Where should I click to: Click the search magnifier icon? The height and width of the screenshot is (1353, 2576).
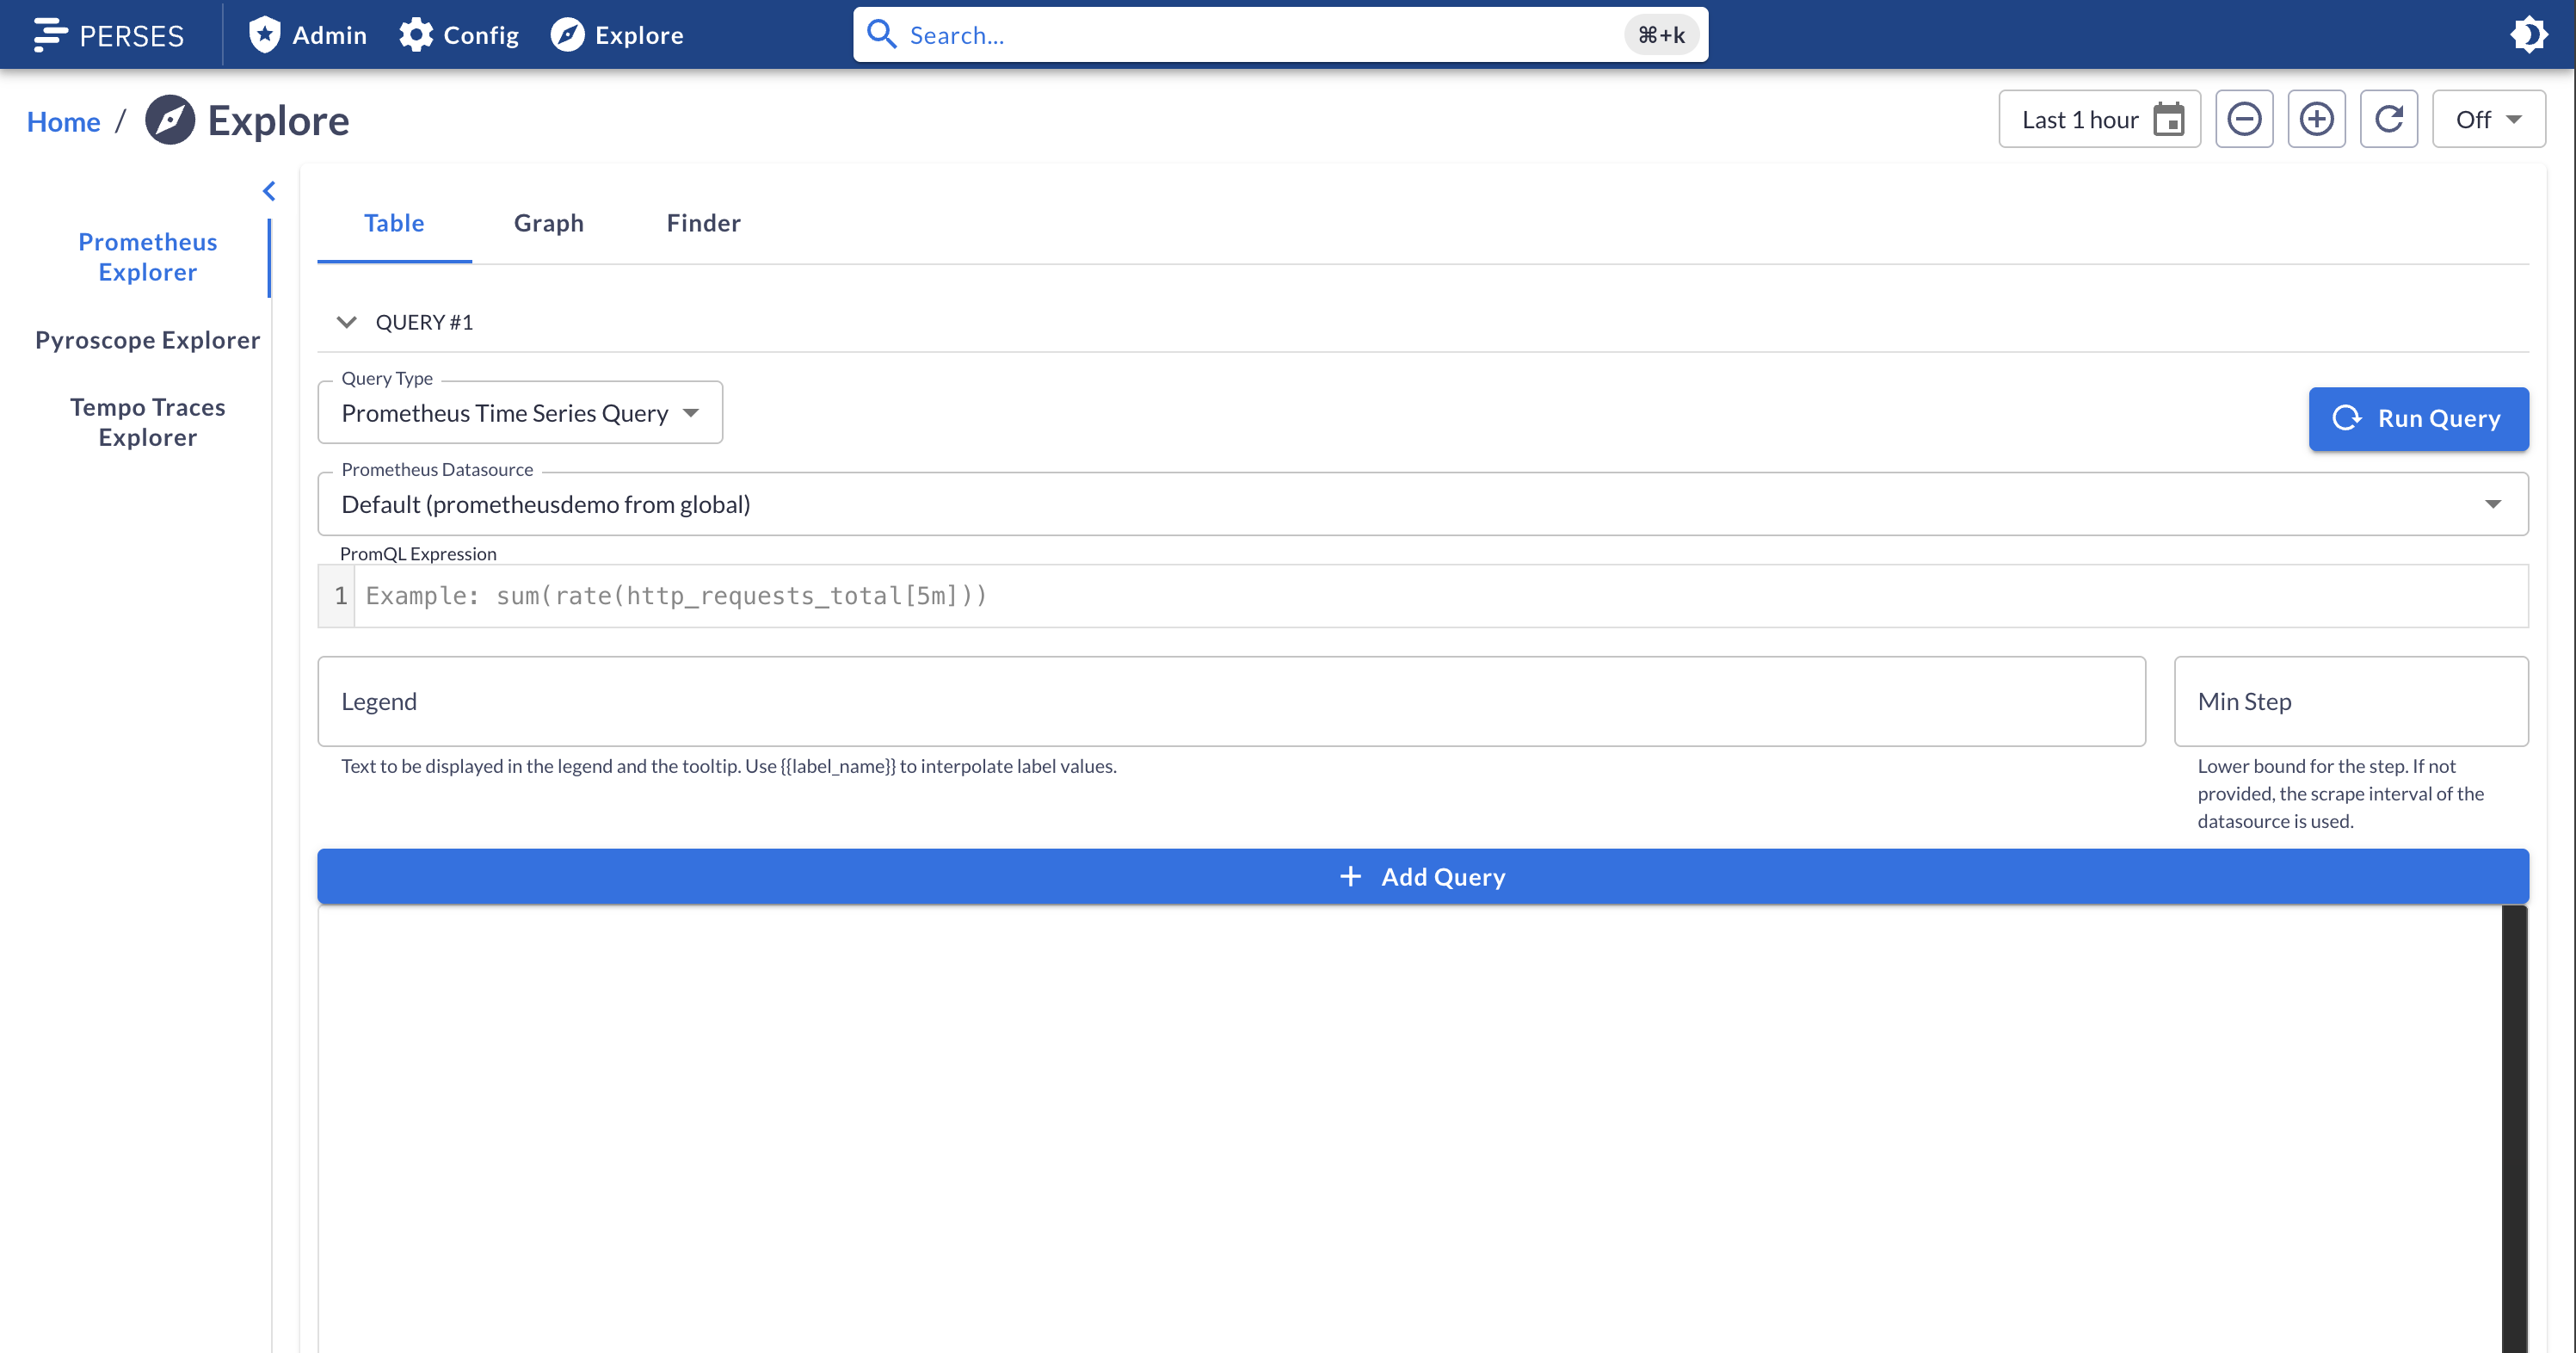coord(881,35)
